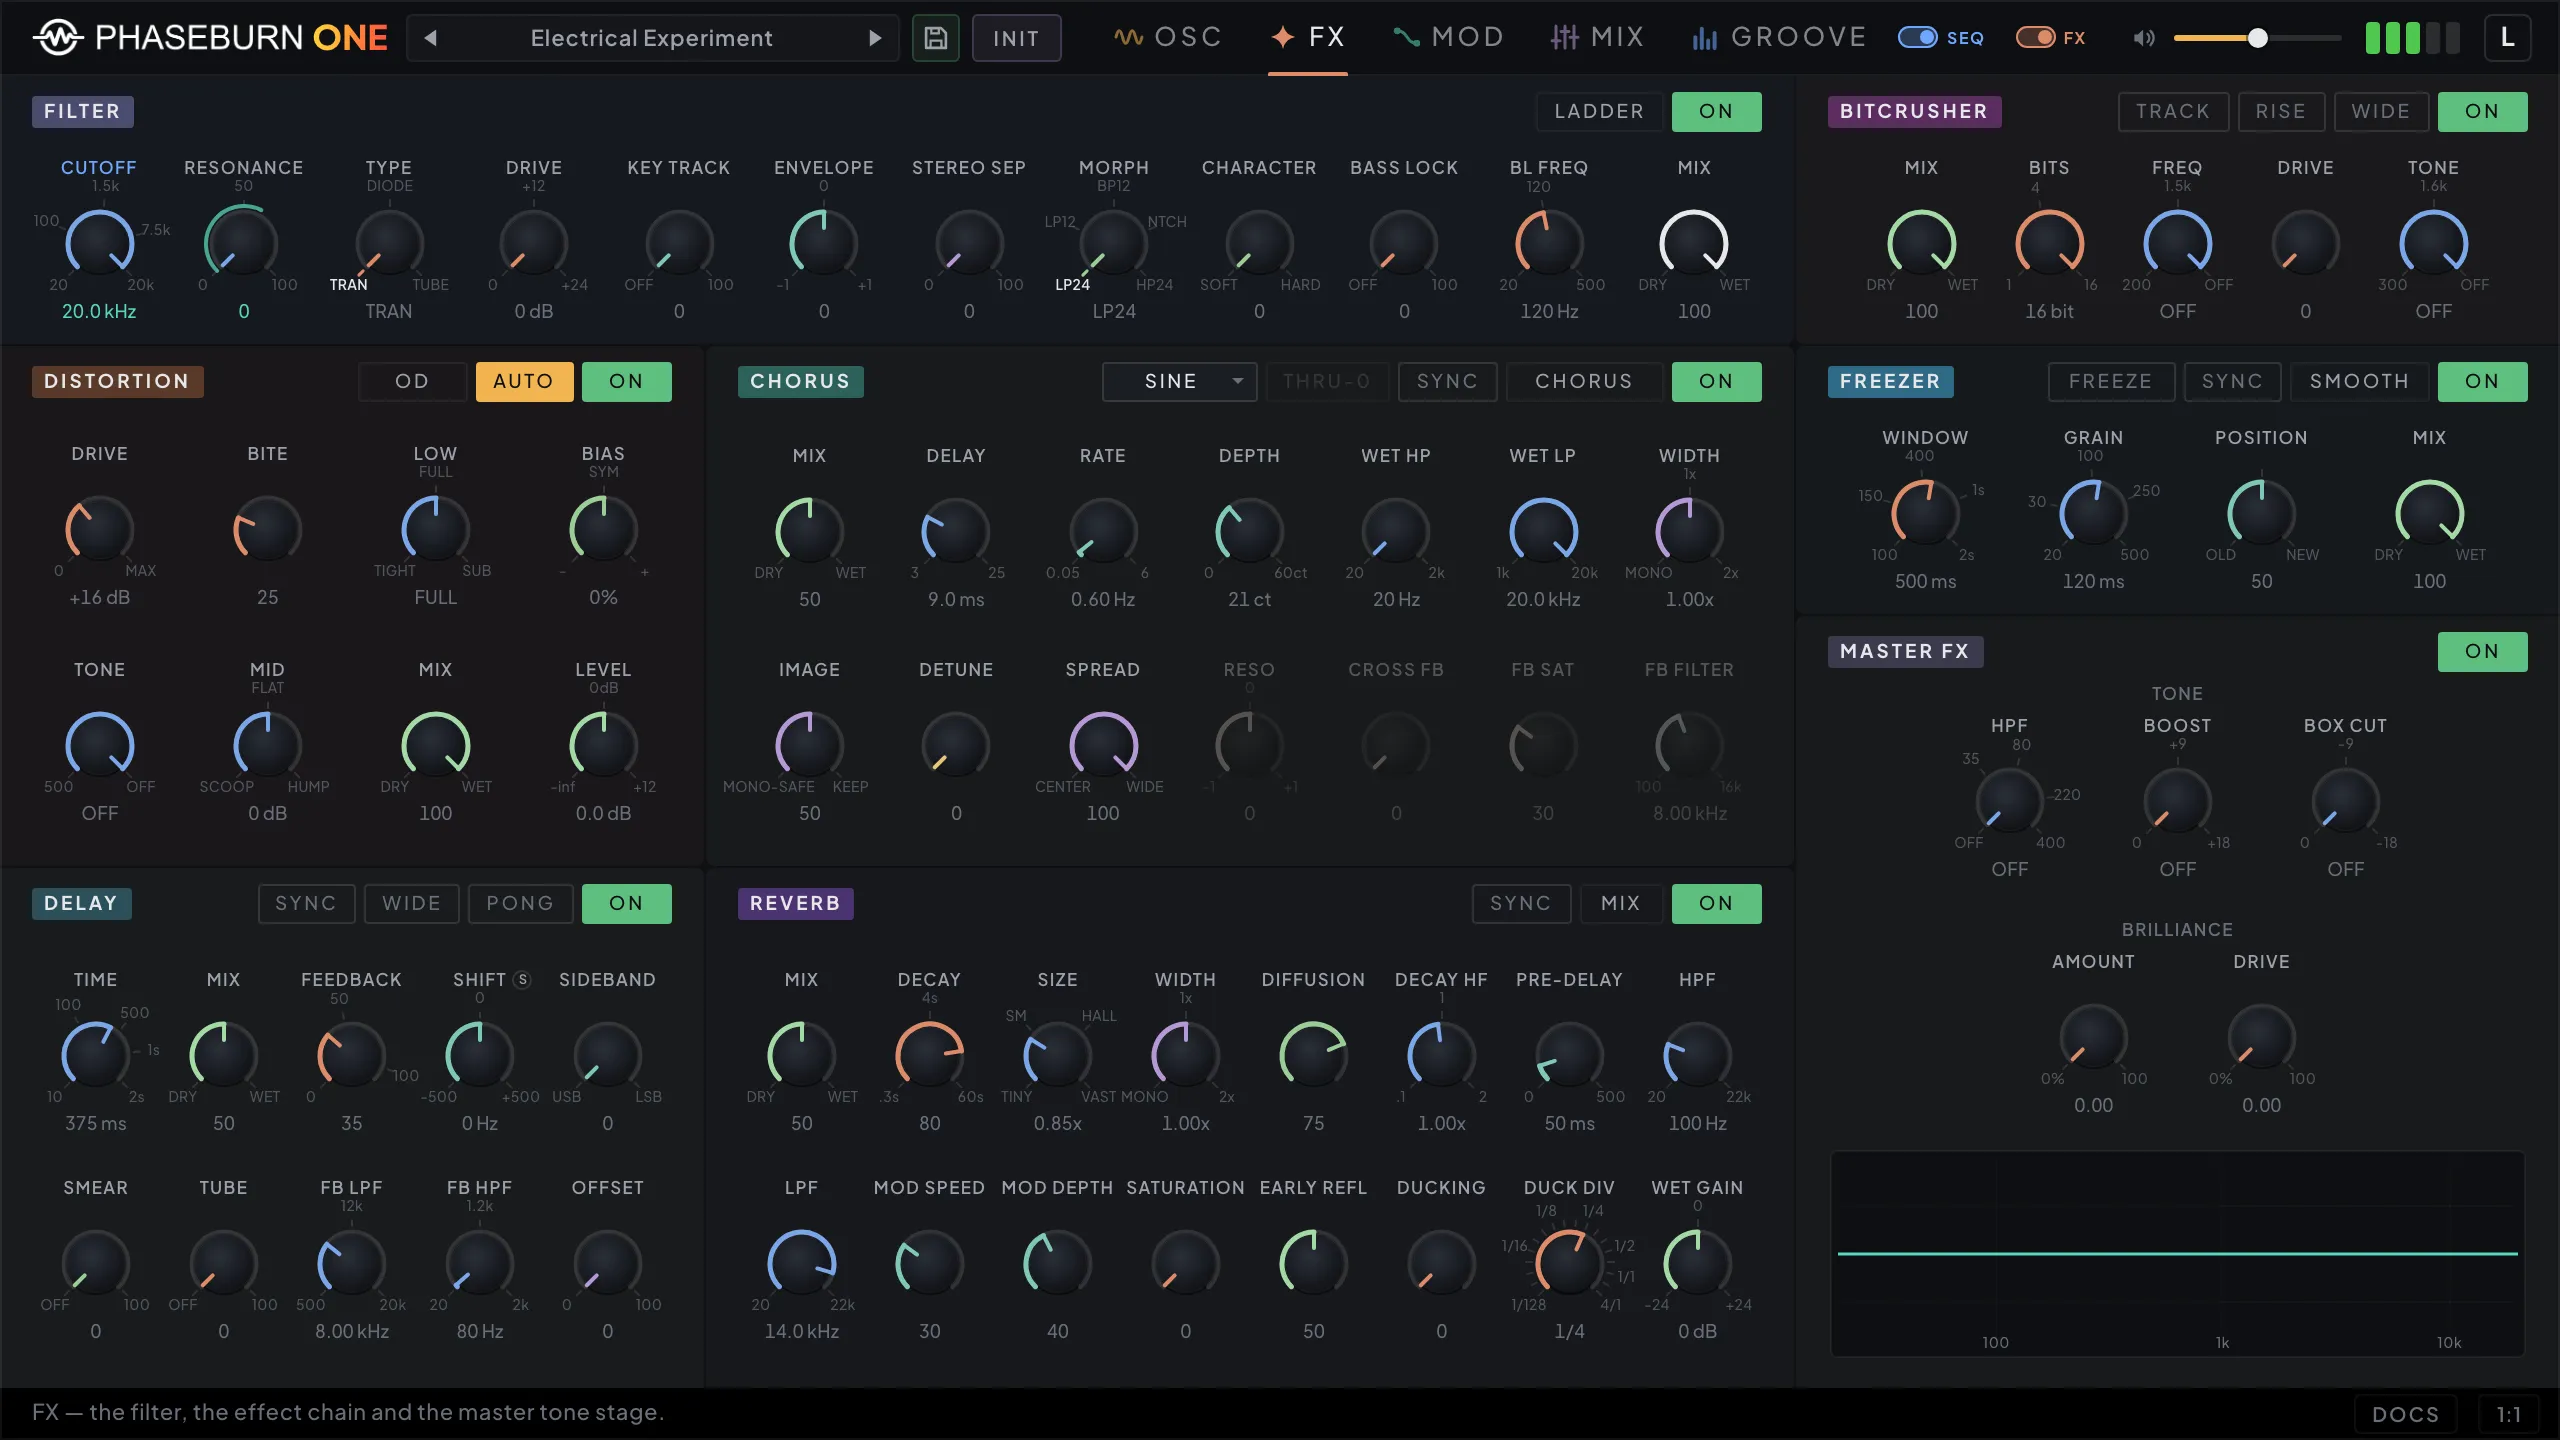Click the Tone BOOST knob

pyautogui.click(x=2177, y=801)
